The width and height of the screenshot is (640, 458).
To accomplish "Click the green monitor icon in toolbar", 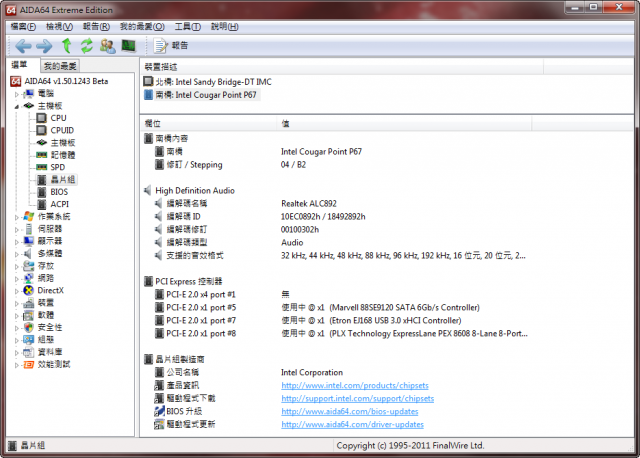I will 128,46.
